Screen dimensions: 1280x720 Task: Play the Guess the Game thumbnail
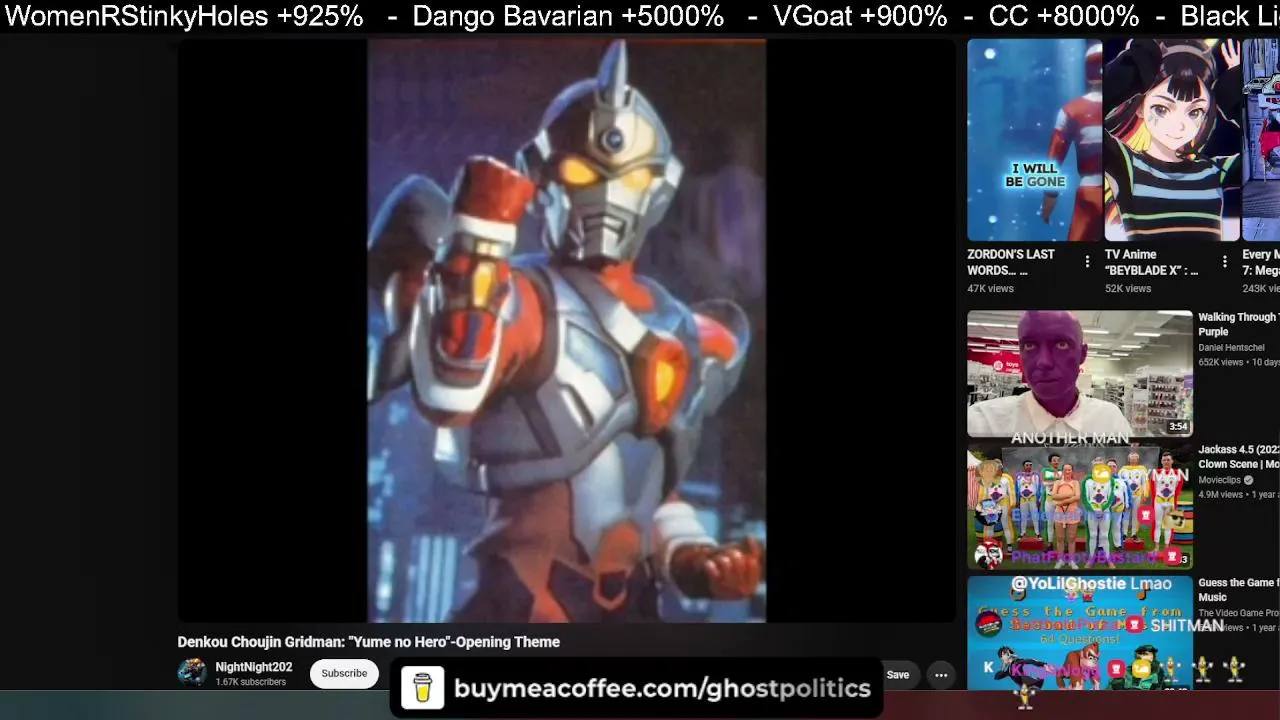1080,632
